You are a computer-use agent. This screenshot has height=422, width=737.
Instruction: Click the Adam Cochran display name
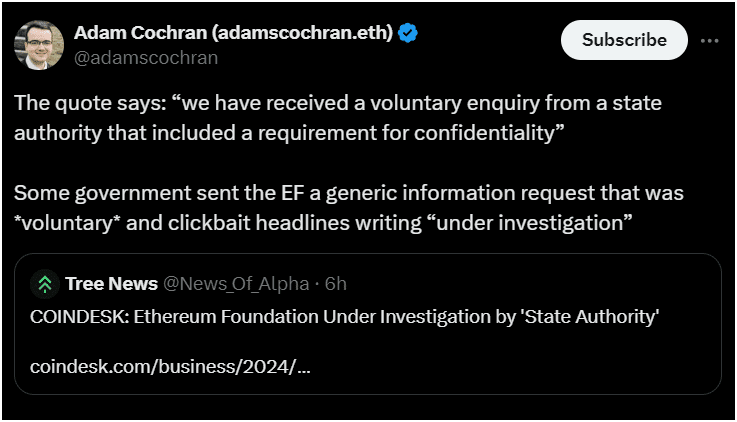tap(140, 33)
